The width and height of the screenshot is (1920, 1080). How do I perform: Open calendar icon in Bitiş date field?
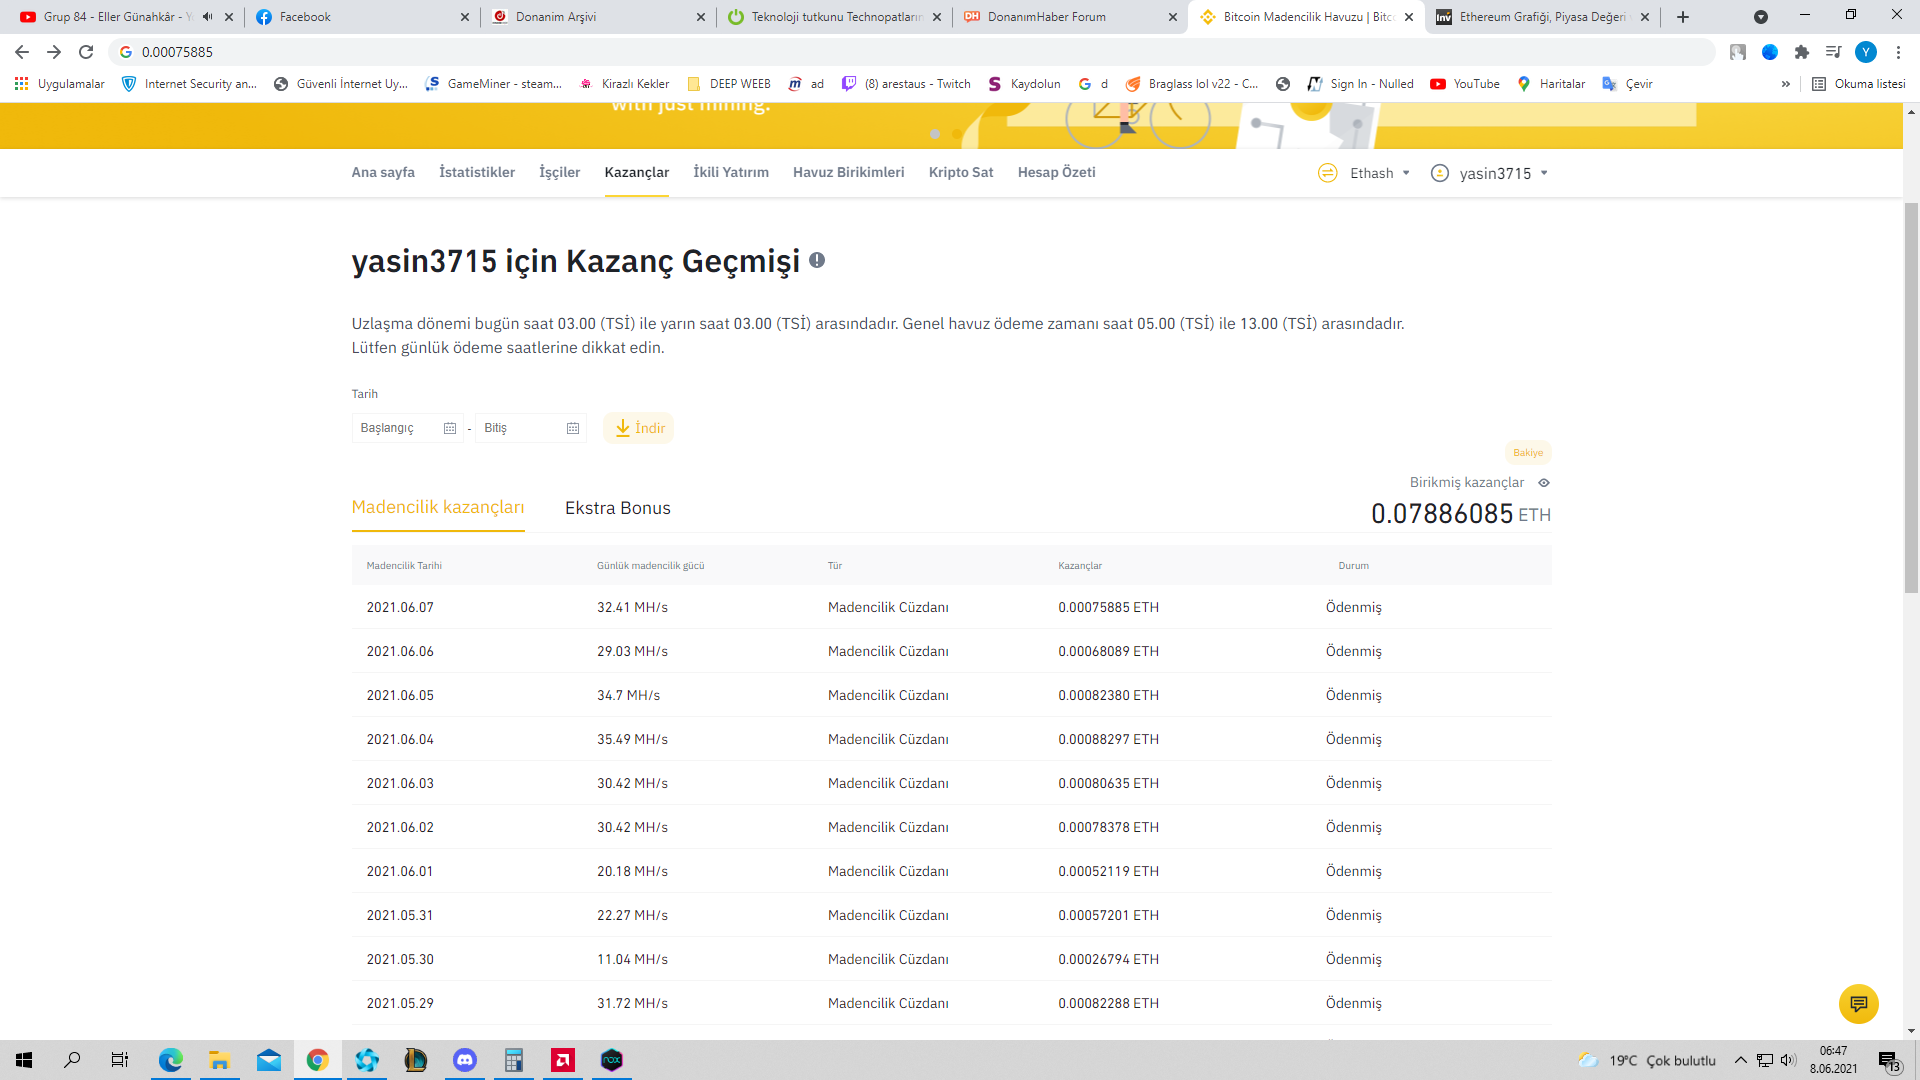click(x=573, y=429)
